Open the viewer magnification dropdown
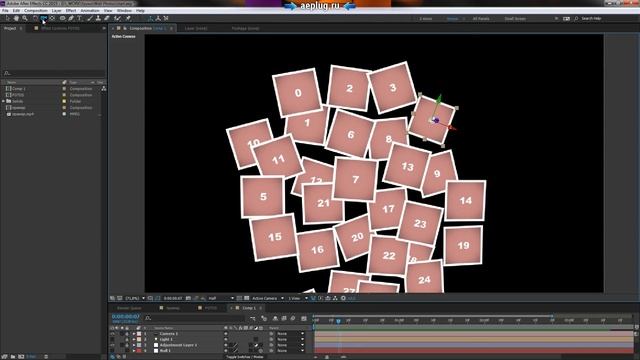 pyautogui.click(x=135, y=298)
